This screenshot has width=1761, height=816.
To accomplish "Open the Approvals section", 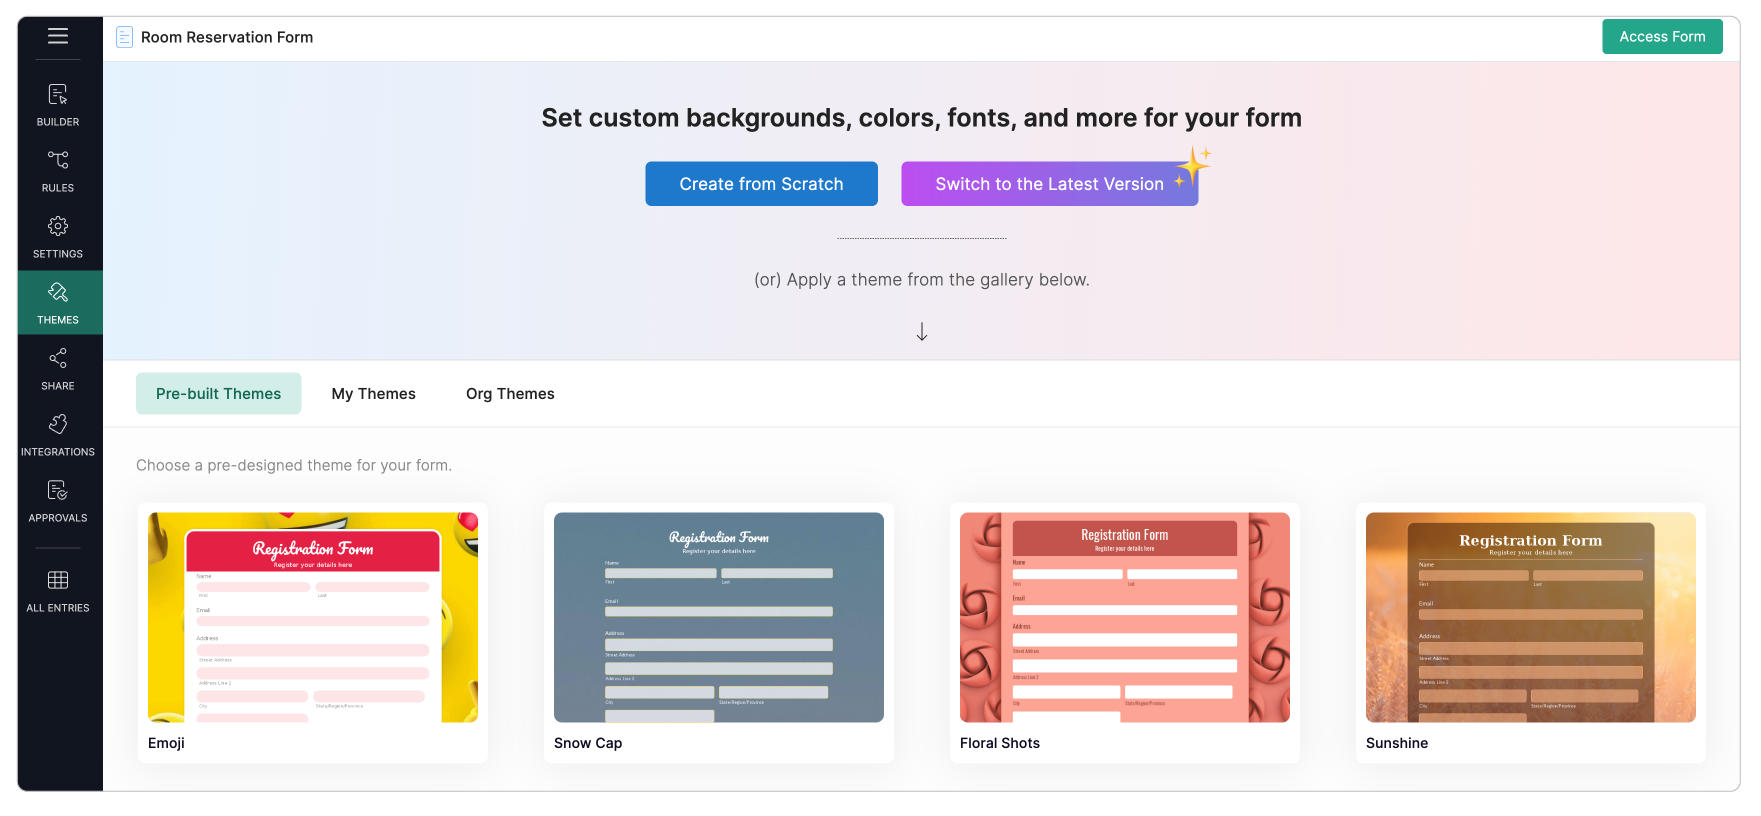I will click(x=57, y=498).
